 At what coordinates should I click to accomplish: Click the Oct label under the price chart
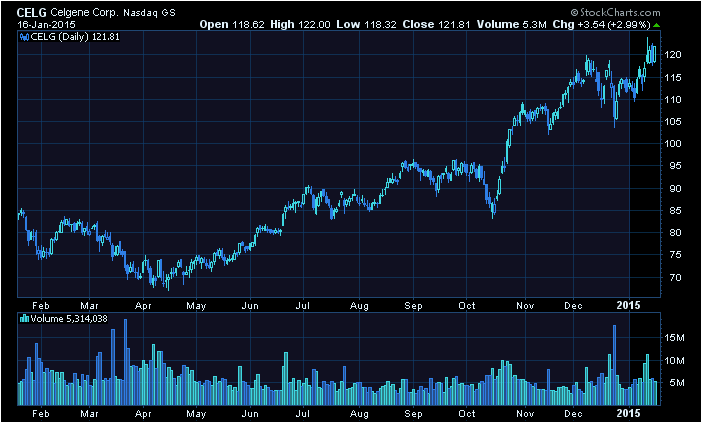(467, 306)
